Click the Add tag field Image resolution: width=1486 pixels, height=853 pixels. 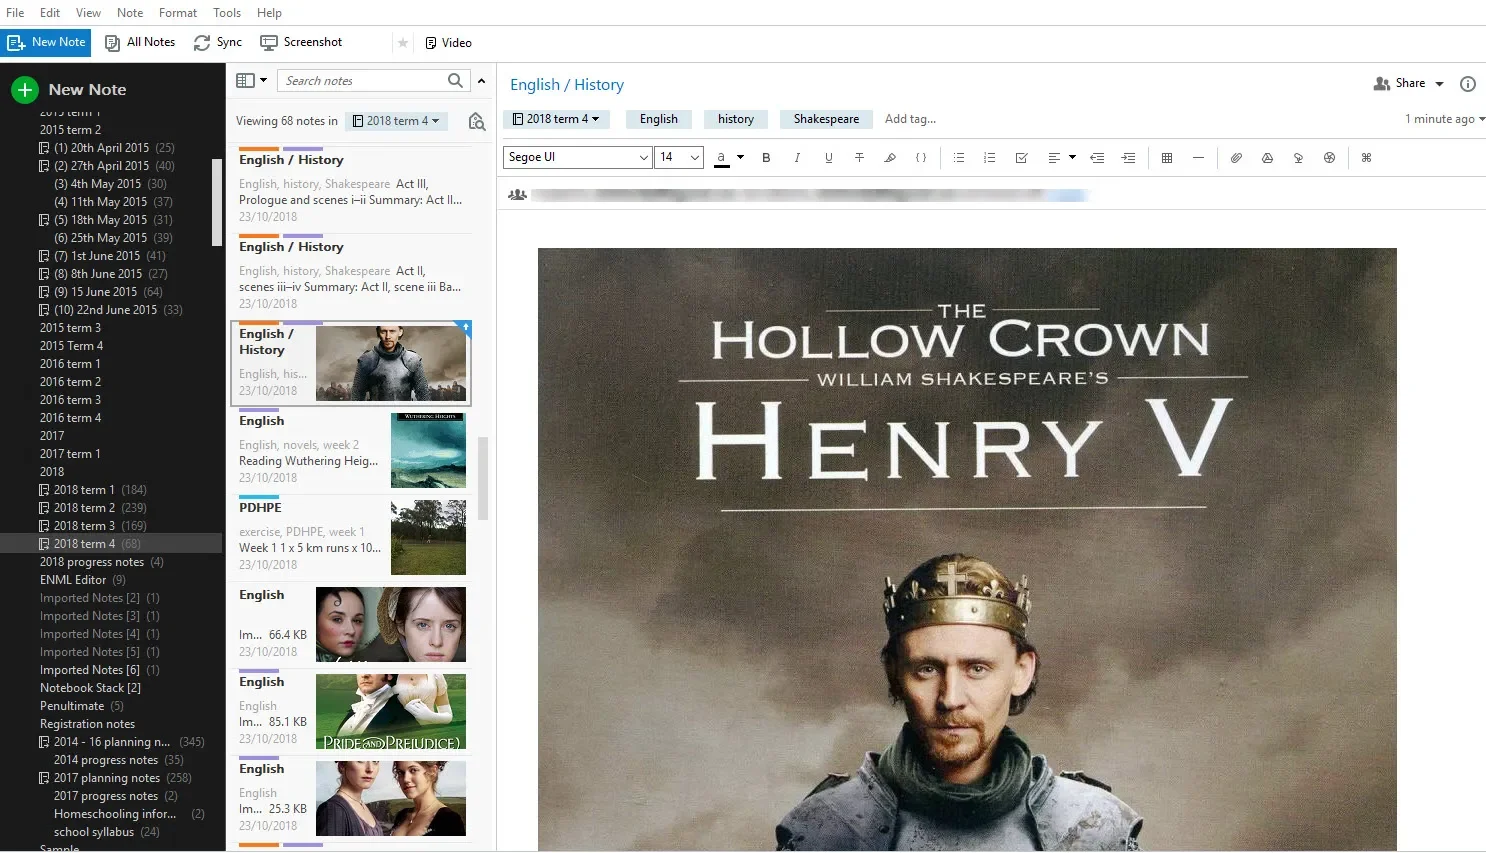pyautogui.click(x=910, y=119)
